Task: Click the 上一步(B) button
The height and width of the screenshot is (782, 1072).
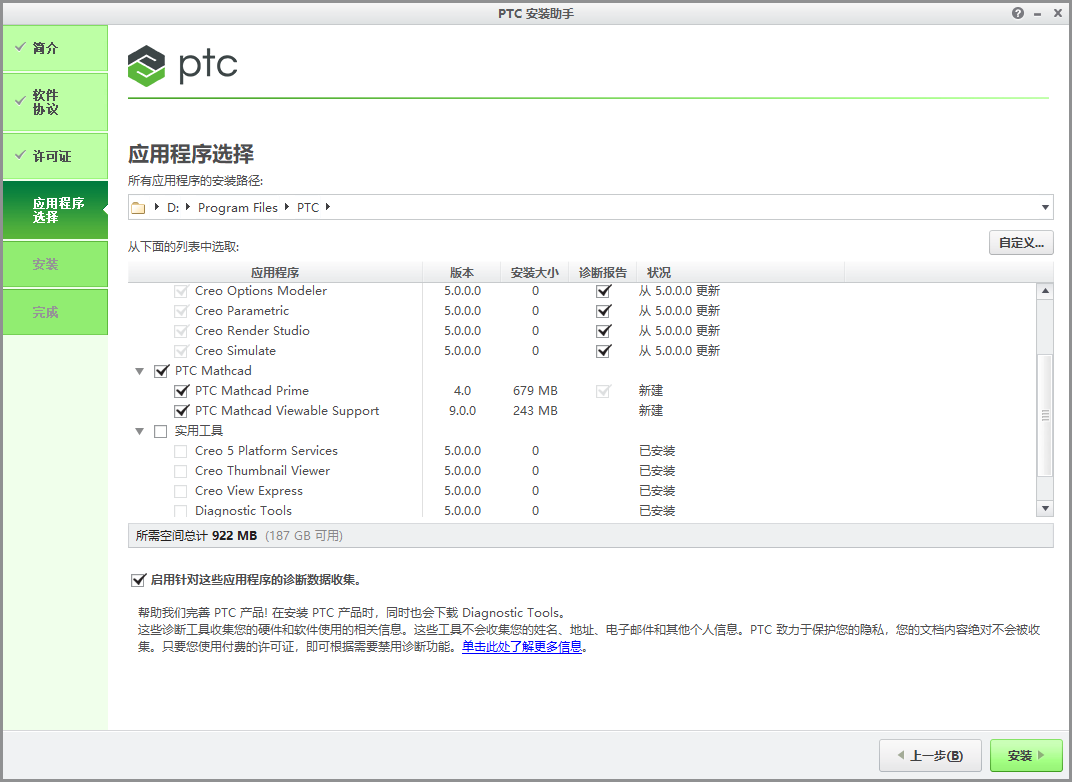Action: 930,755
